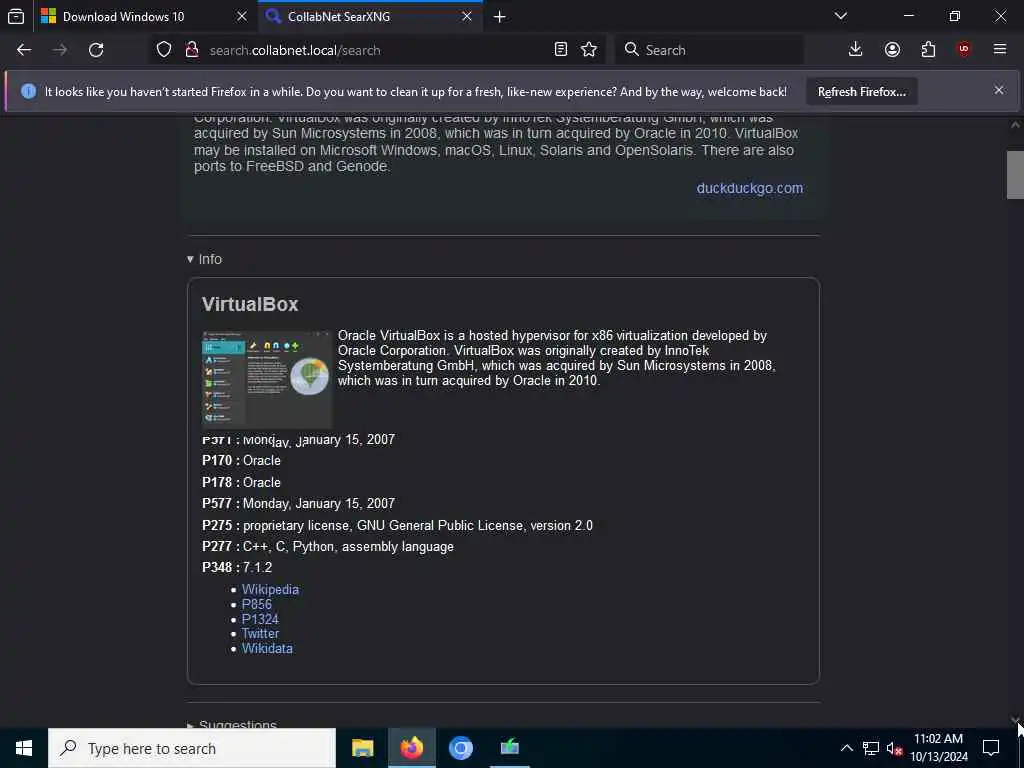
Task: Close the CollabNet SearXNG tab
Action: click(467, 16)
